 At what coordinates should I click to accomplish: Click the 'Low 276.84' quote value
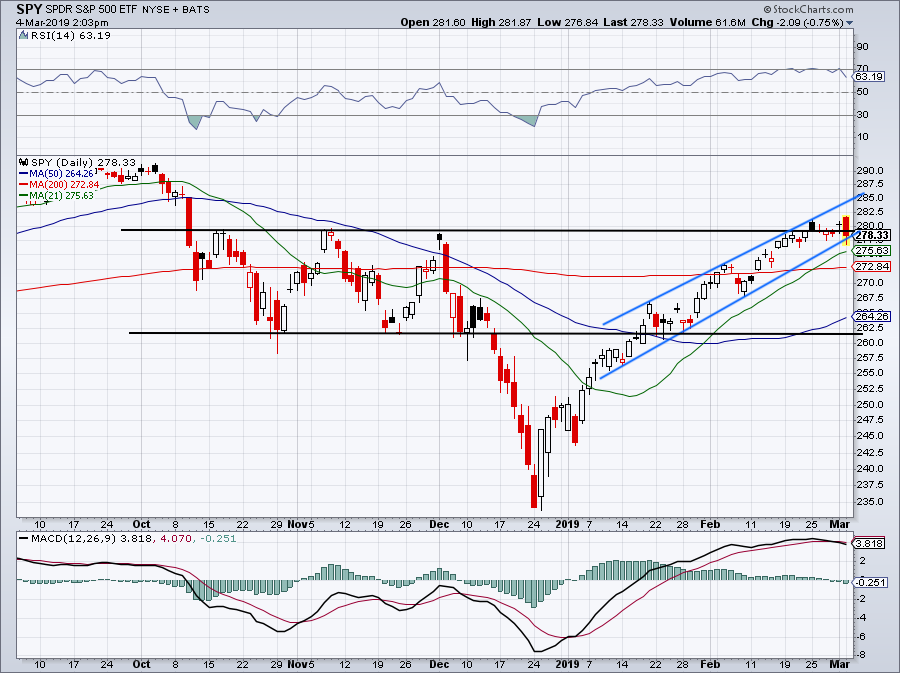pyautogui.click(x=568, y=23)
